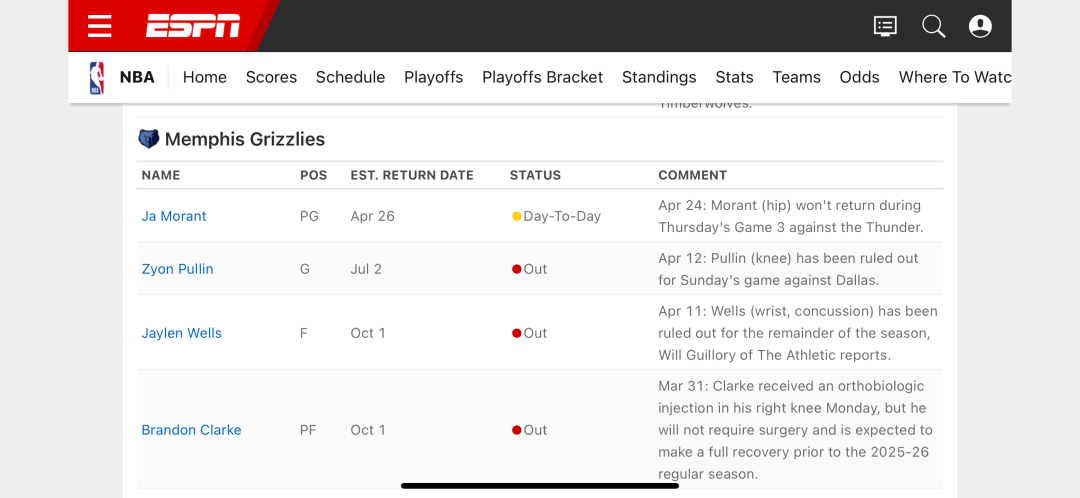This screenshot has width=1080, height=498.
Task: Open Ja Morant's player page
Action: pyautogui.click(x=174, y=216)
